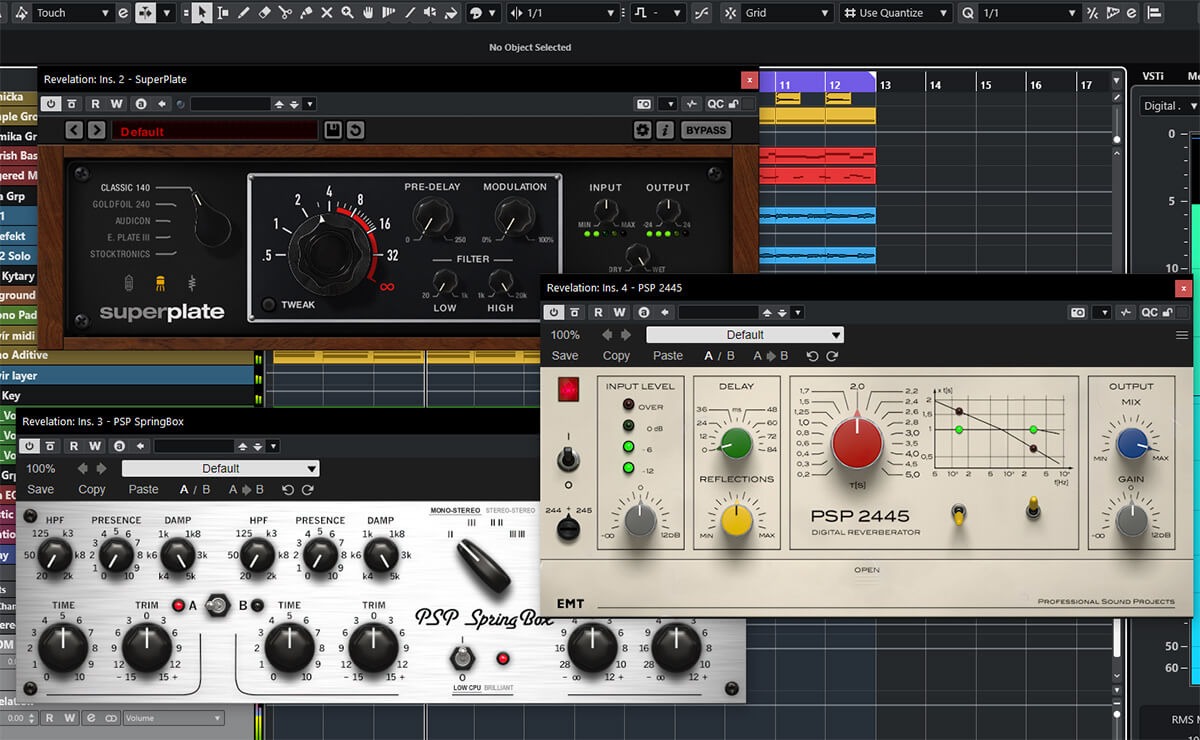Click the SuperPlate save preset floppy icon
1200x740 pixels.
pyautogui.click(x=333, y=130)
